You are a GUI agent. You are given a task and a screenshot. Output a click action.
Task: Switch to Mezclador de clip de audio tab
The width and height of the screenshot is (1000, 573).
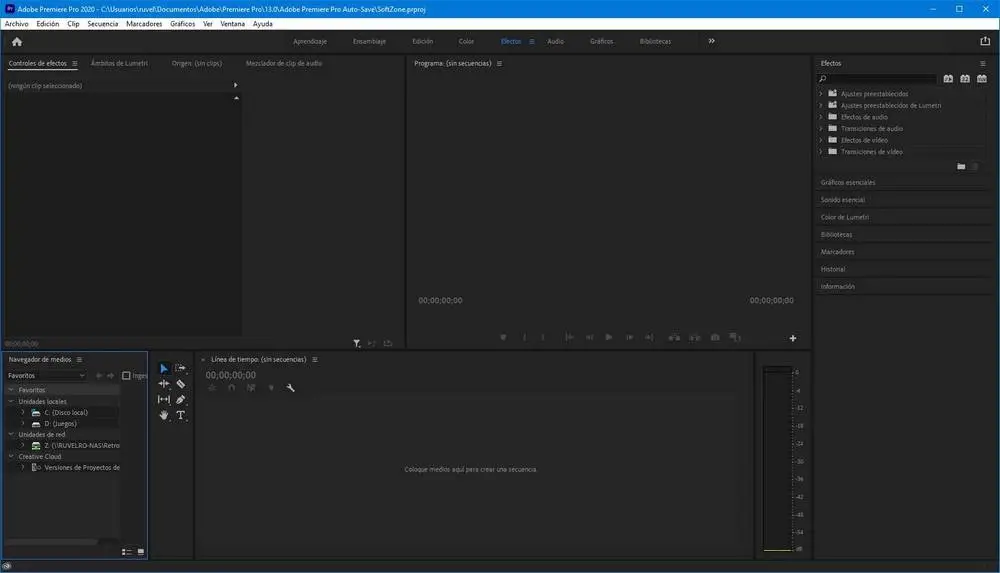click(x=284, y=63)
